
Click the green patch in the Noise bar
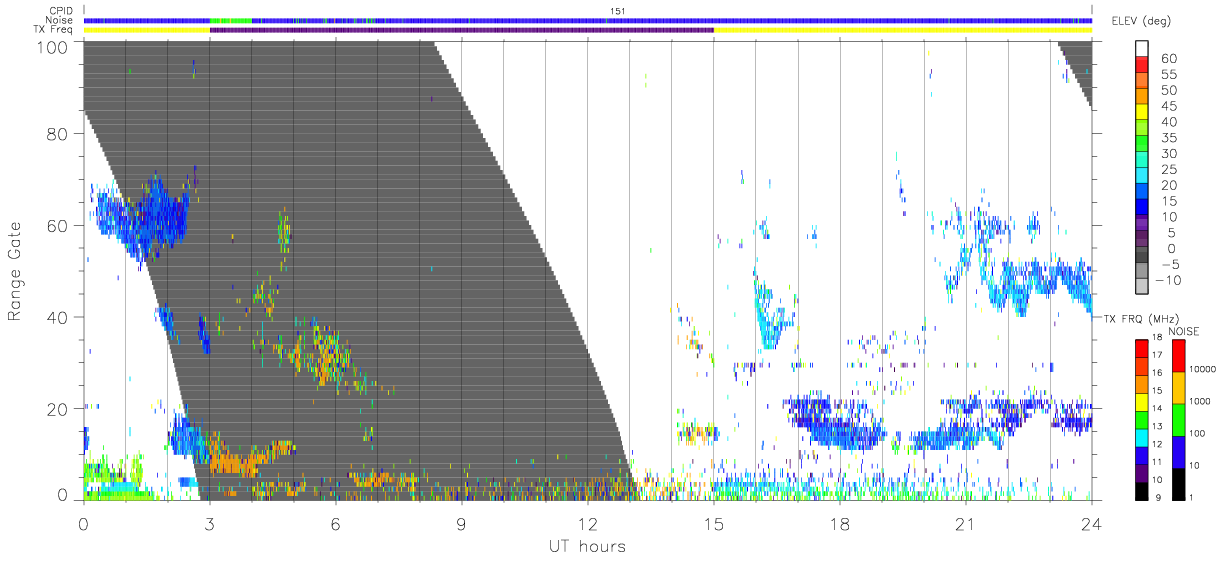[231, 20]
